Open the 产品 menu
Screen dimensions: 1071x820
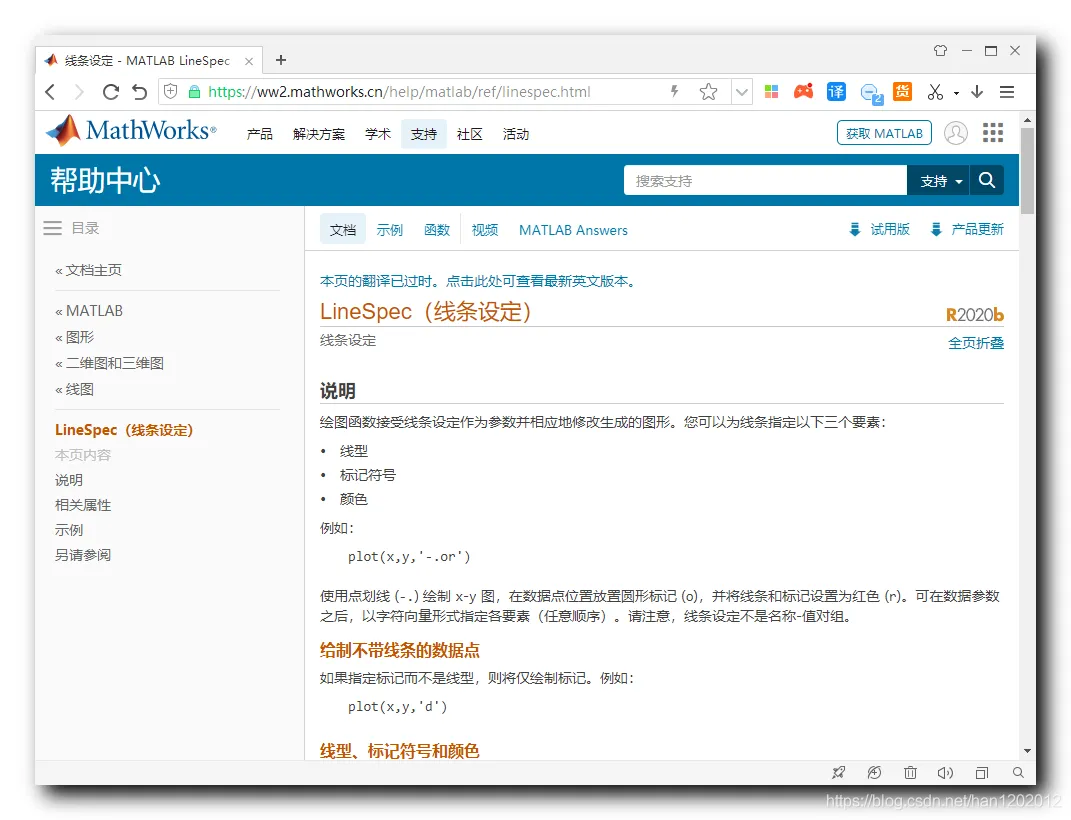click(x=260, y=135)
